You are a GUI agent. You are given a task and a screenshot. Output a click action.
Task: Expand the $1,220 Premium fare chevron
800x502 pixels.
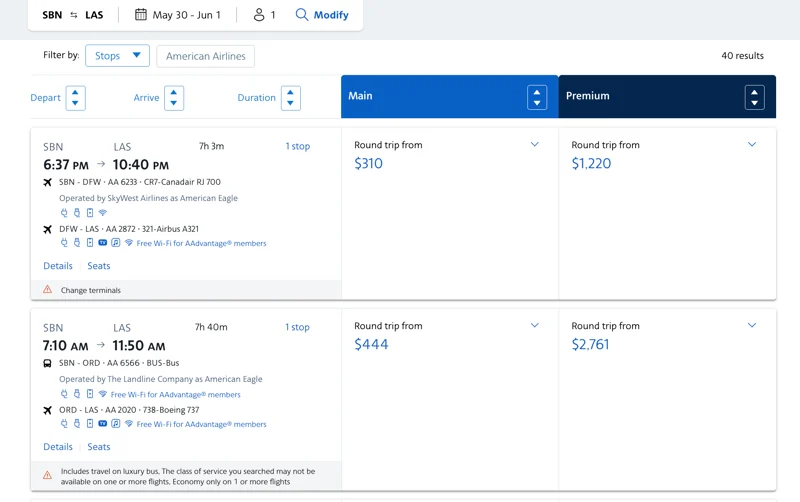click(x=752, y=144)
